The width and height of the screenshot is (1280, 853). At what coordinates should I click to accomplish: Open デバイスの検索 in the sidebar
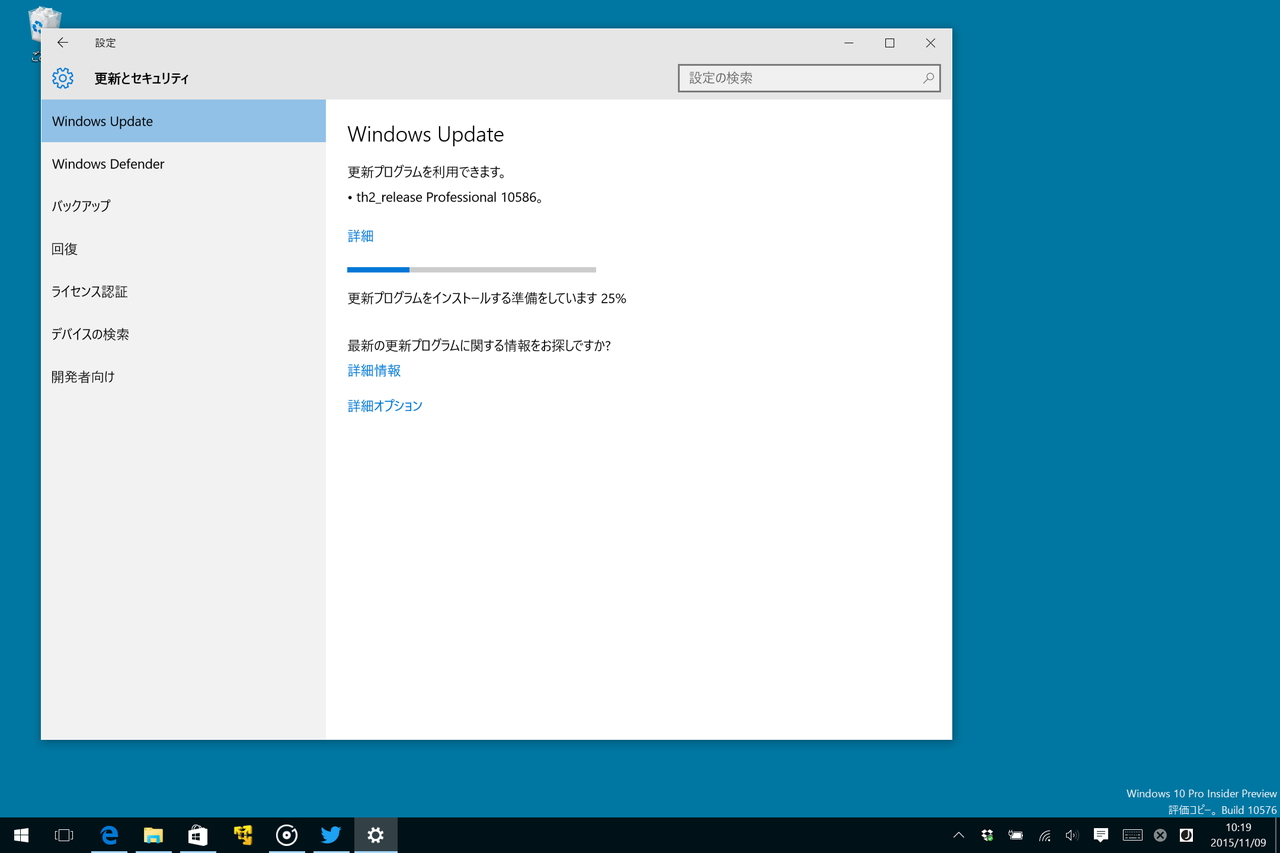coord(183,334)
